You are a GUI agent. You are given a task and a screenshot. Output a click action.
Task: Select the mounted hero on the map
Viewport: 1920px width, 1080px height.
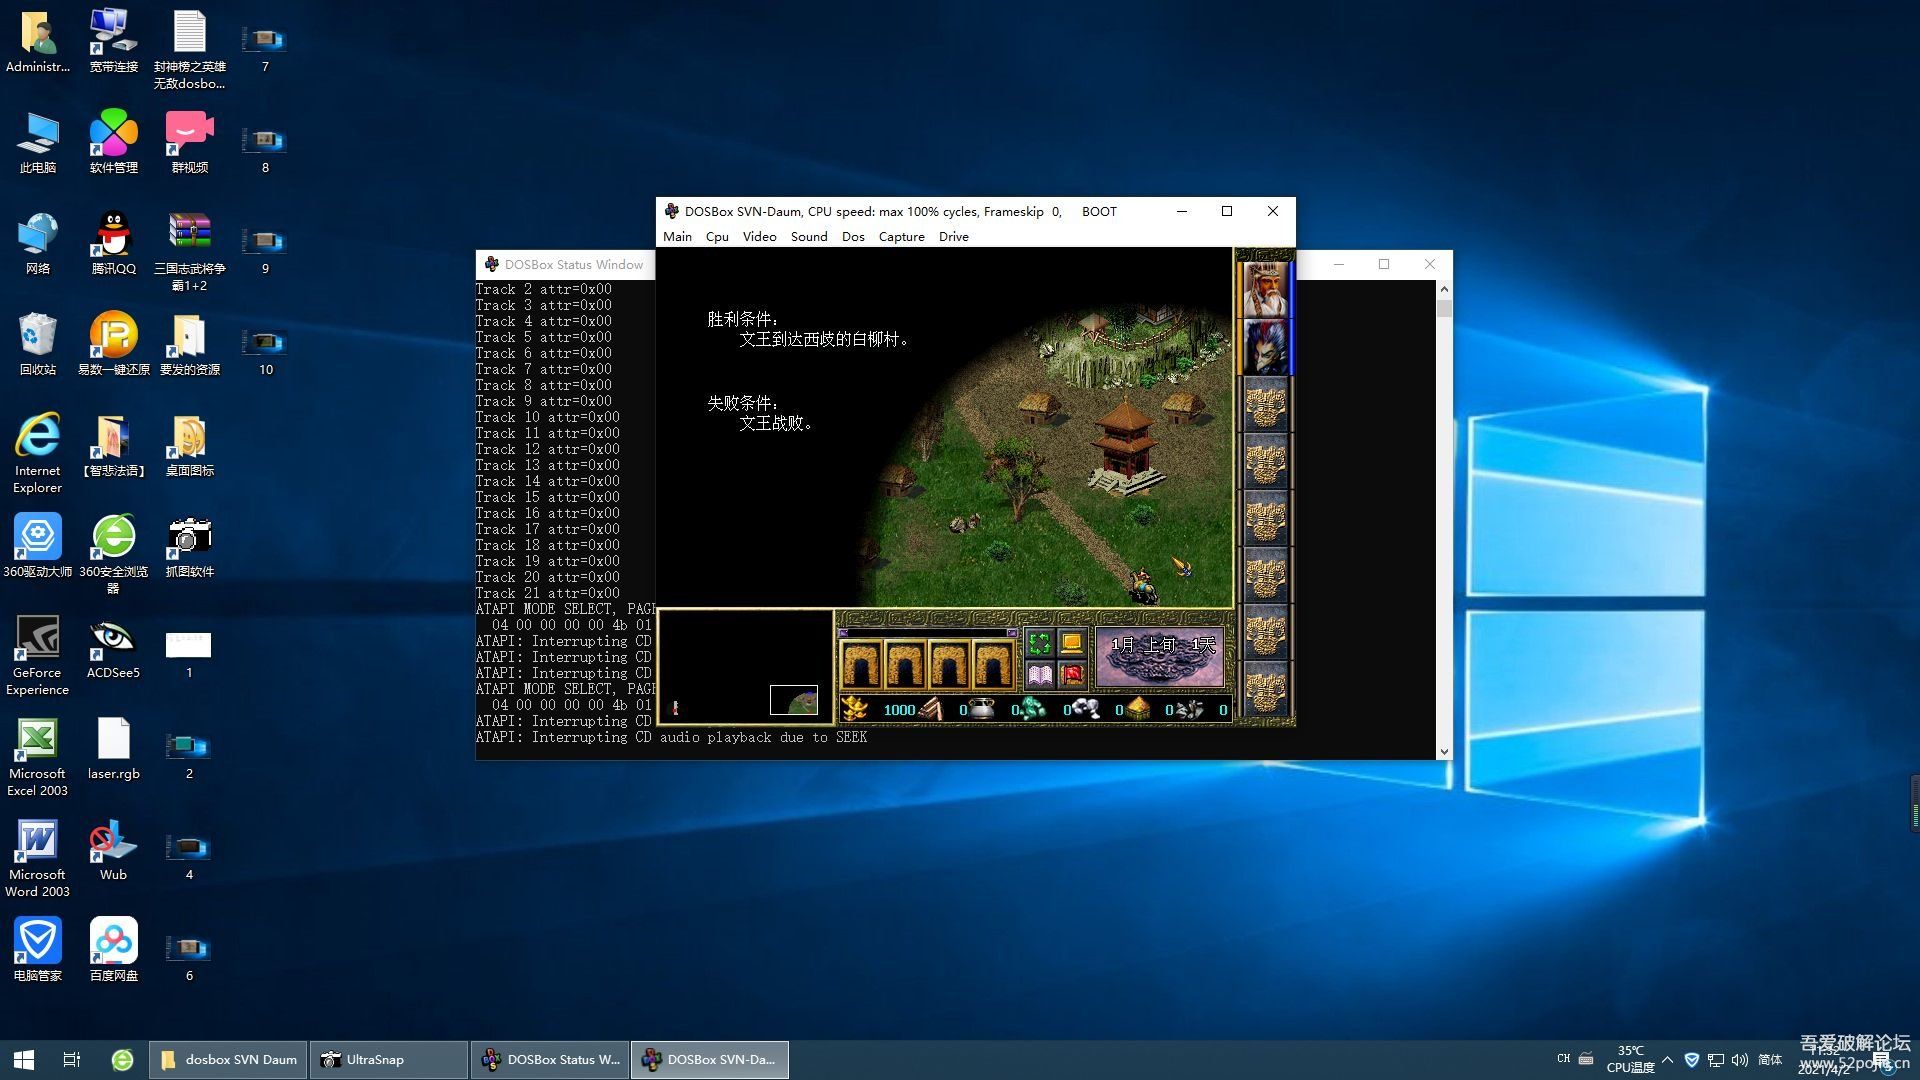(1142, 585)
